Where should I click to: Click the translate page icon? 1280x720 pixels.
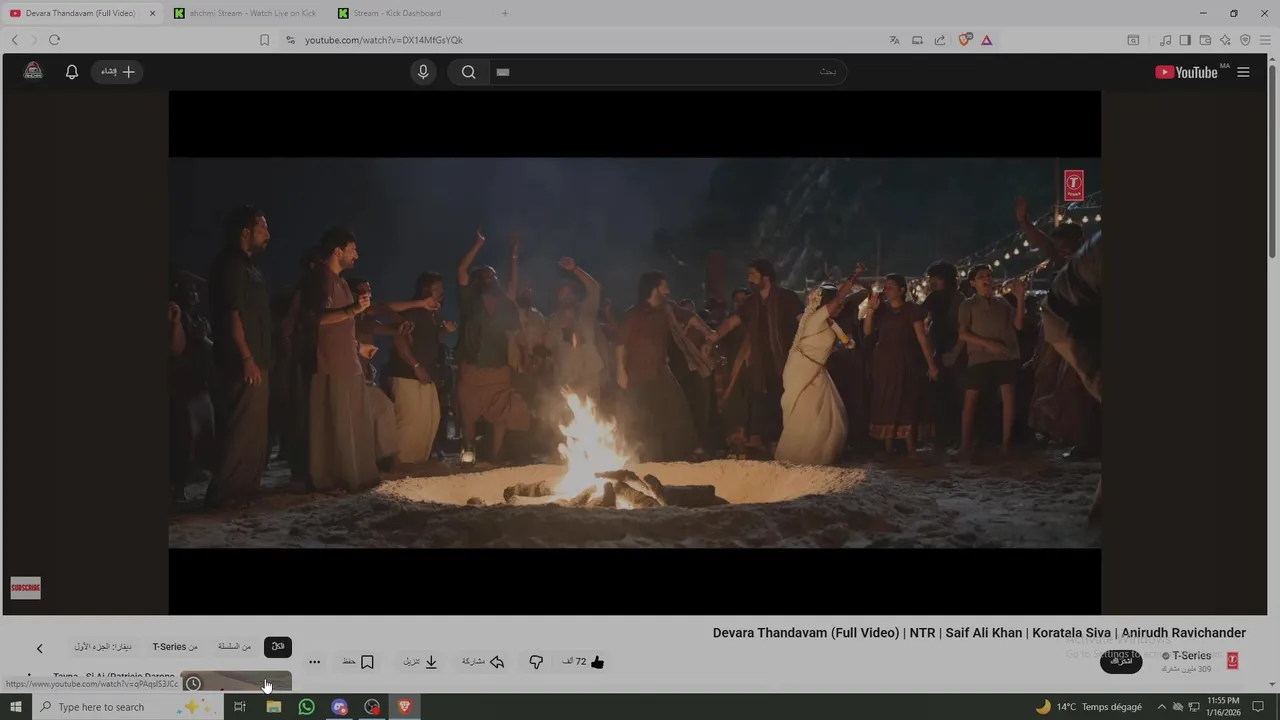pos(894,40)
